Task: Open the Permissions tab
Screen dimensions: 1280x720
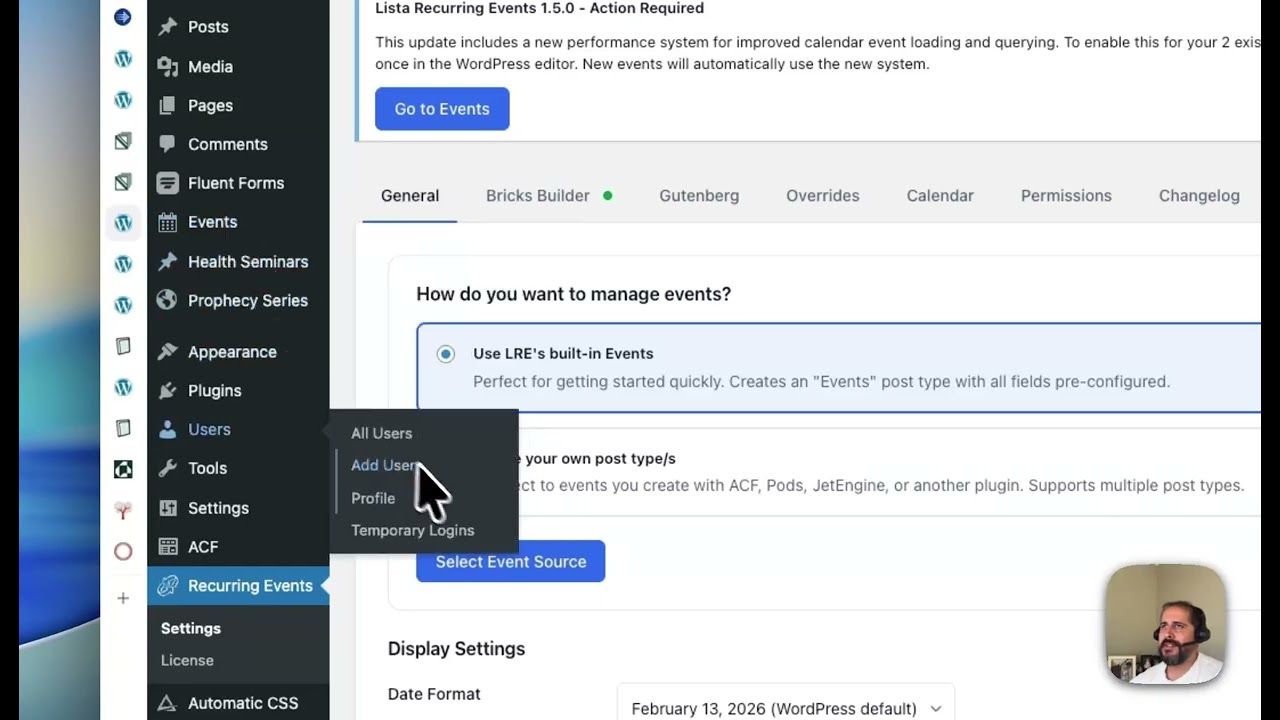Action: coord(1066,196)
